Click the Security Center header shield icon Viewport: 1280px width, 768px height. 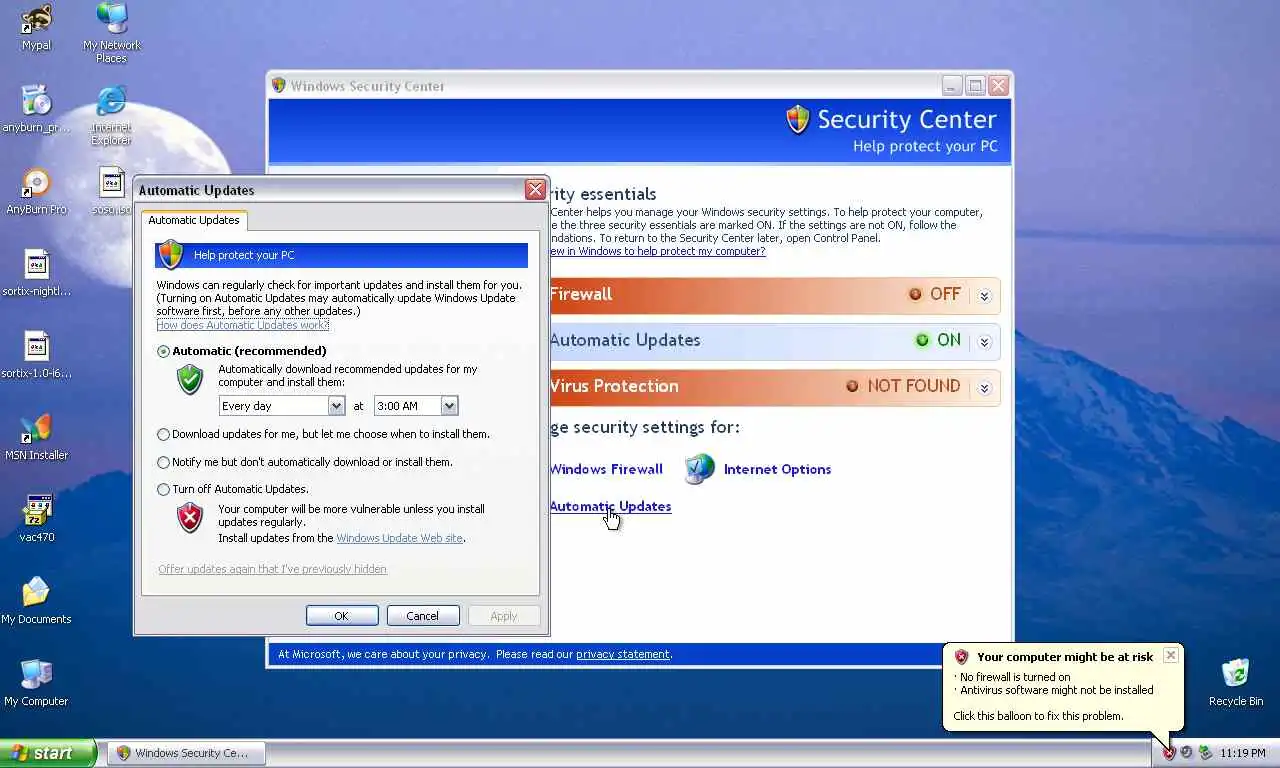click(797, 120)
